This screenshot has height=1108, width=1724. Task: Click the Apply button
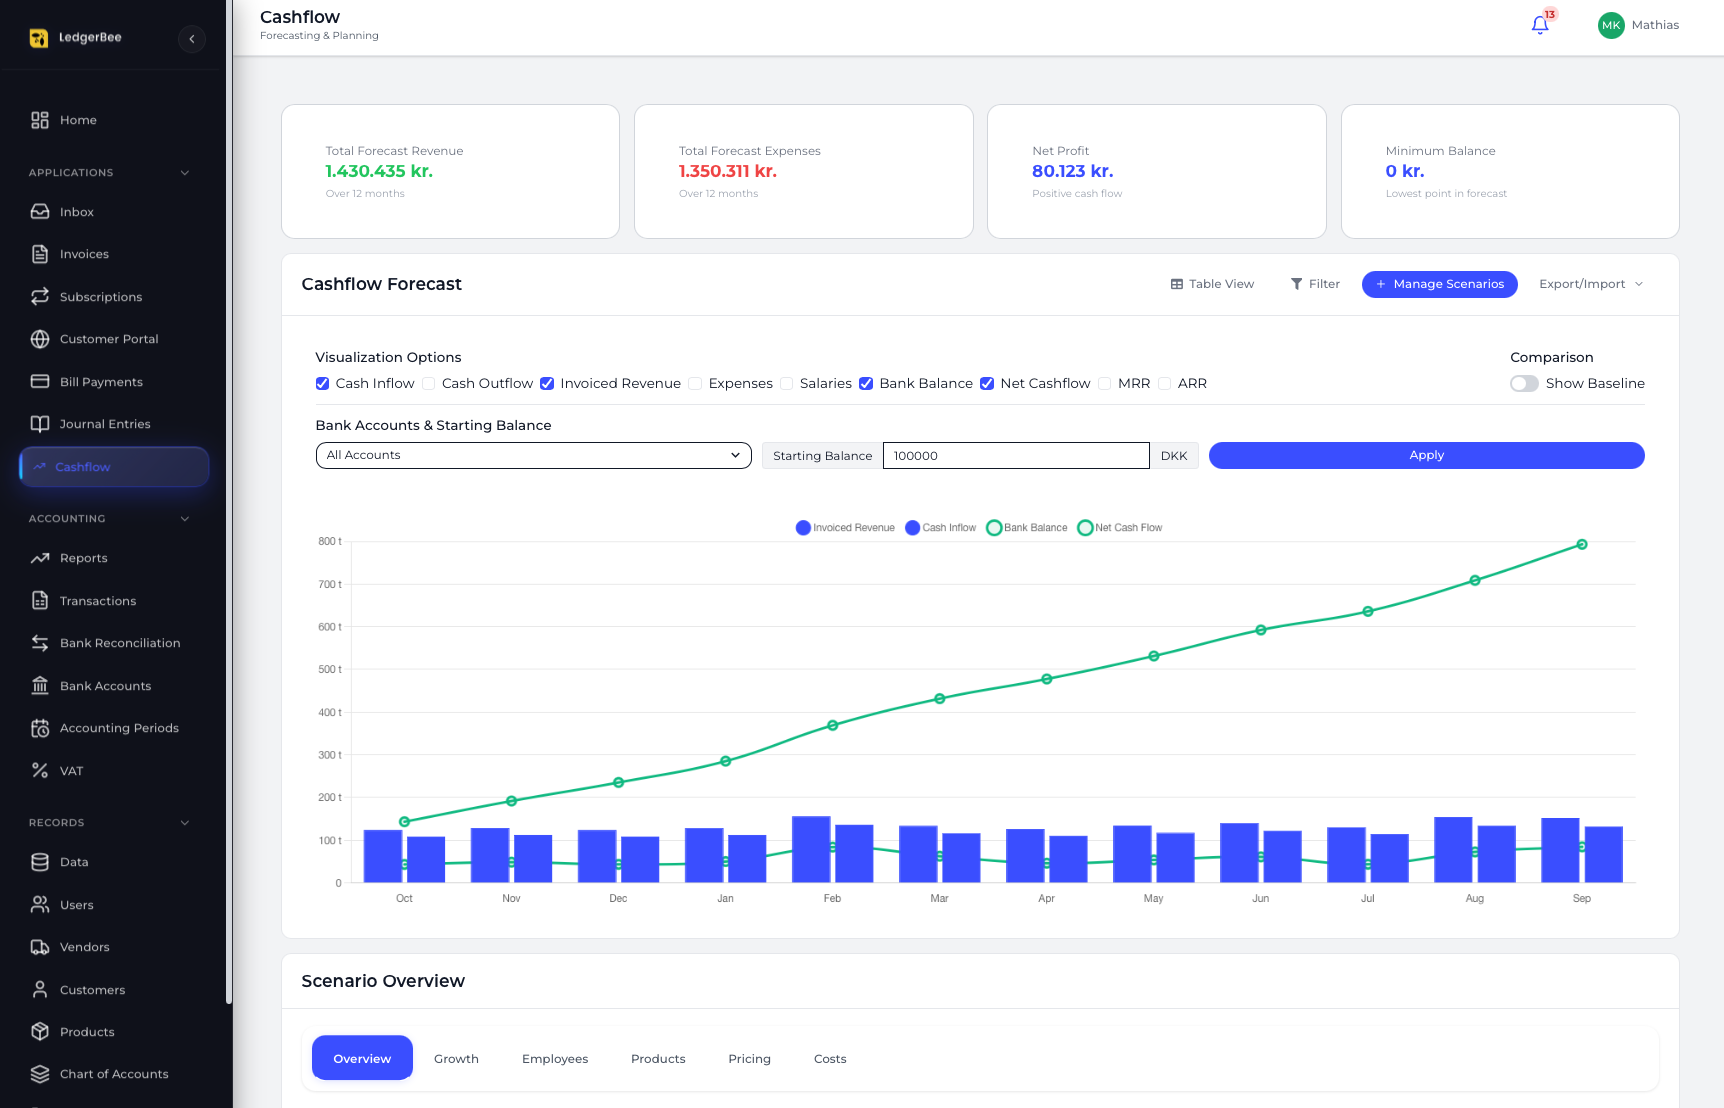pyautogui.click(x=1426, y=455)
